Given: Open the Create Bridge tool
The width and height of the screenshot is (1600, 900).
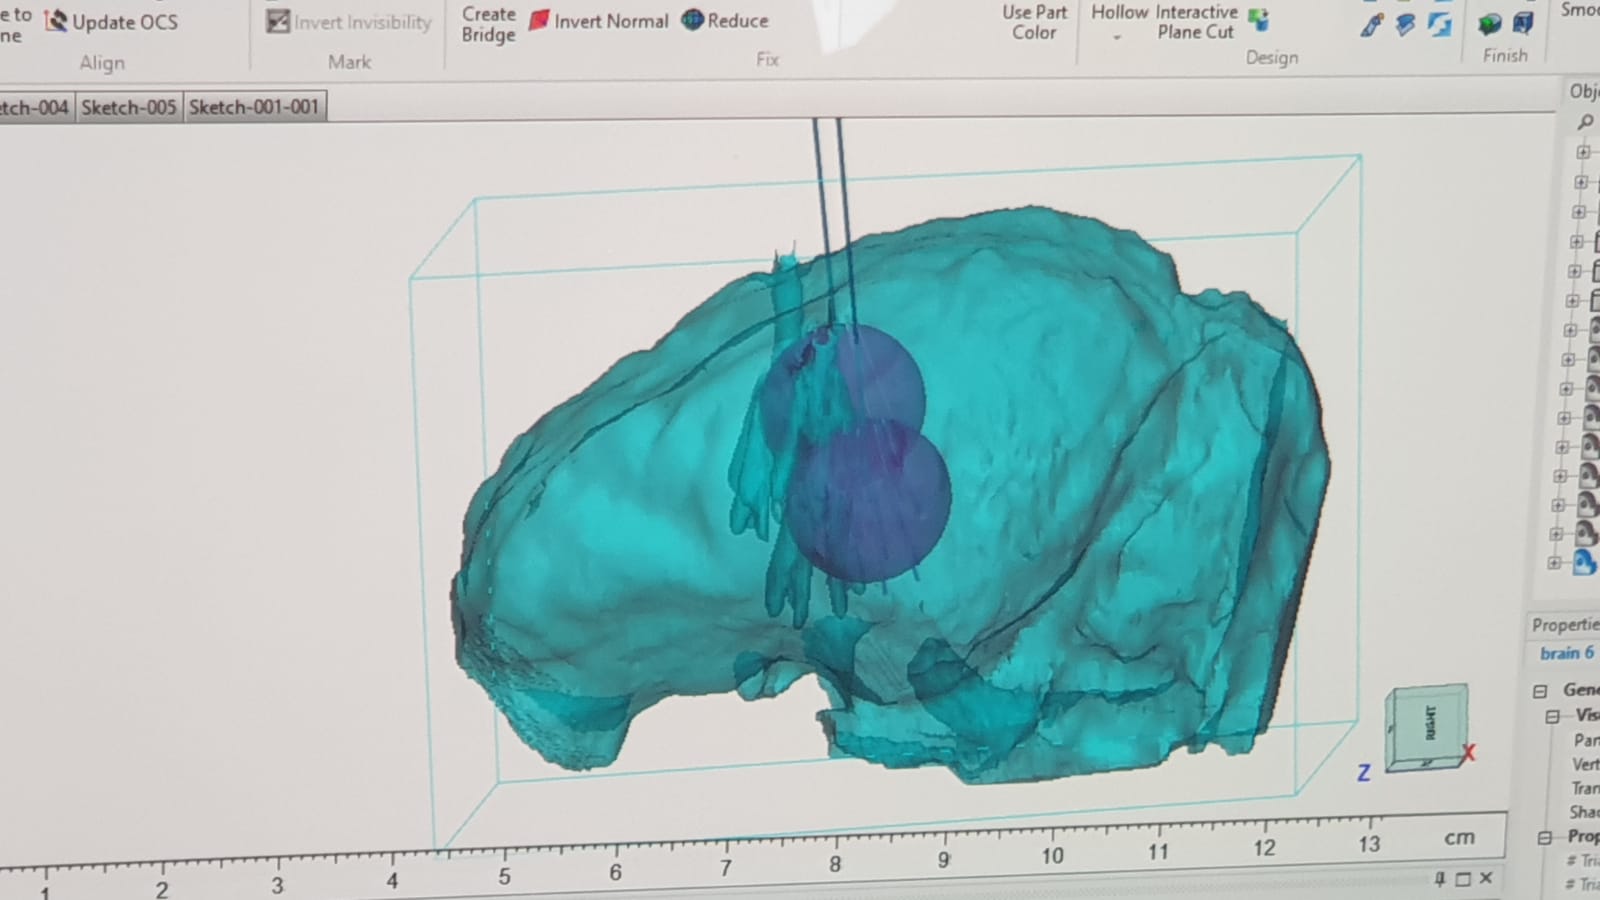Looking at the screenshot, I should point(487,22).
